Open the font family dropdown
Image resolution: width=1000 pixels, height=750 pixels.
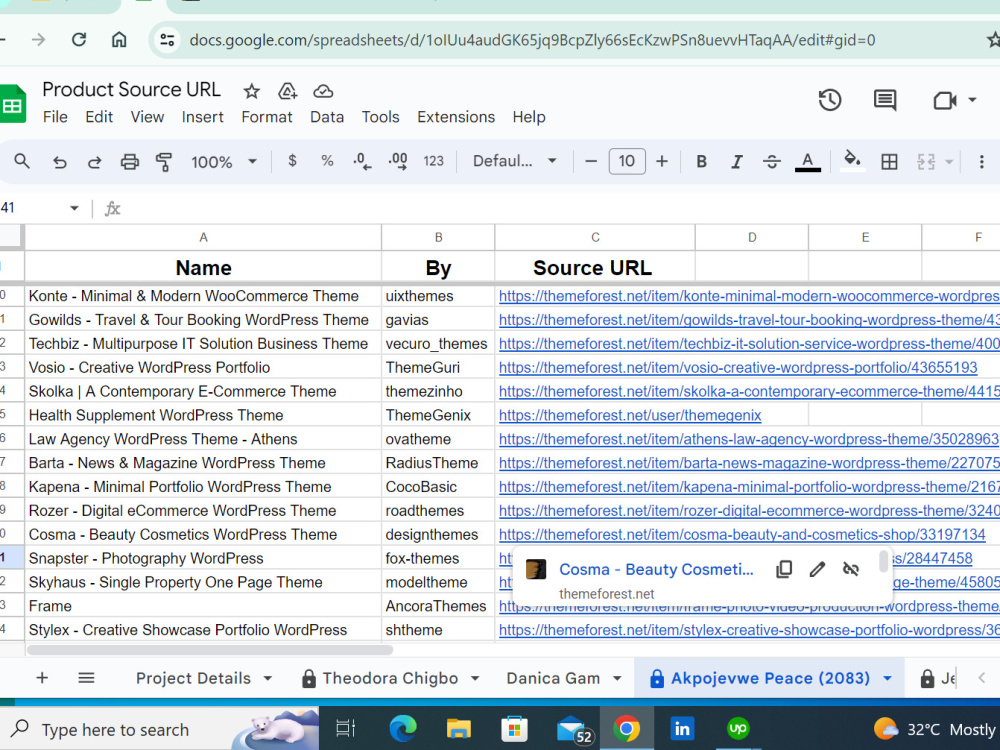pyautogui.click(x=514, y=161)
